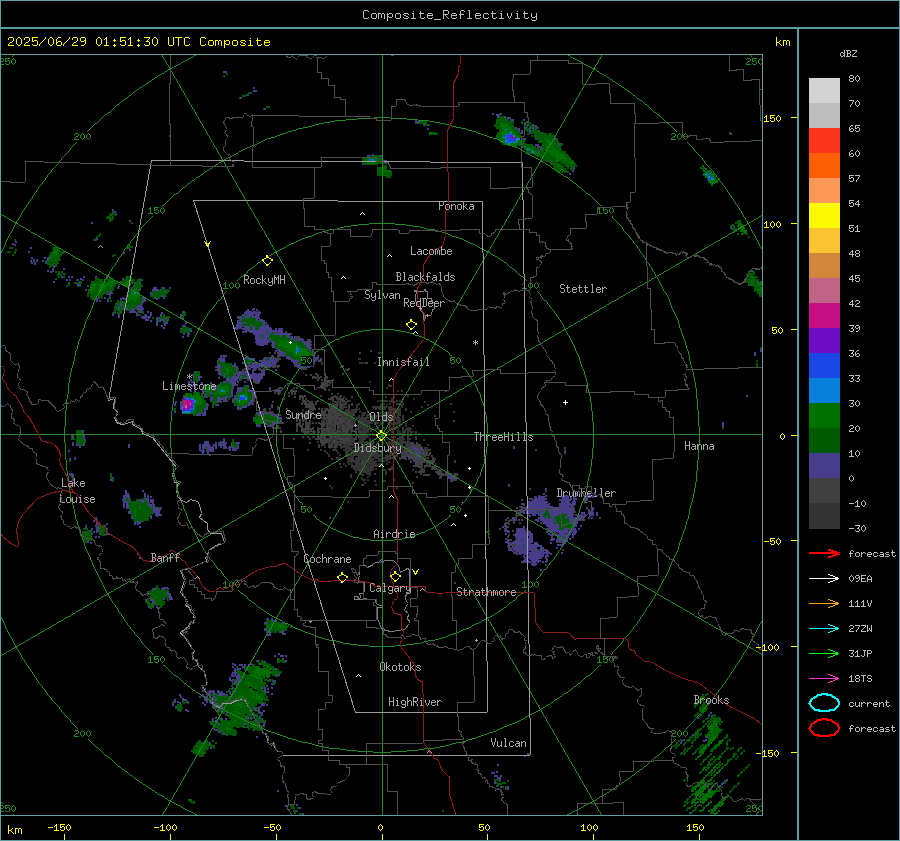The width and height of the screenshot is (900, 841).
Task: Click the Lake Louise map label
Action: (x=77, y=491)
